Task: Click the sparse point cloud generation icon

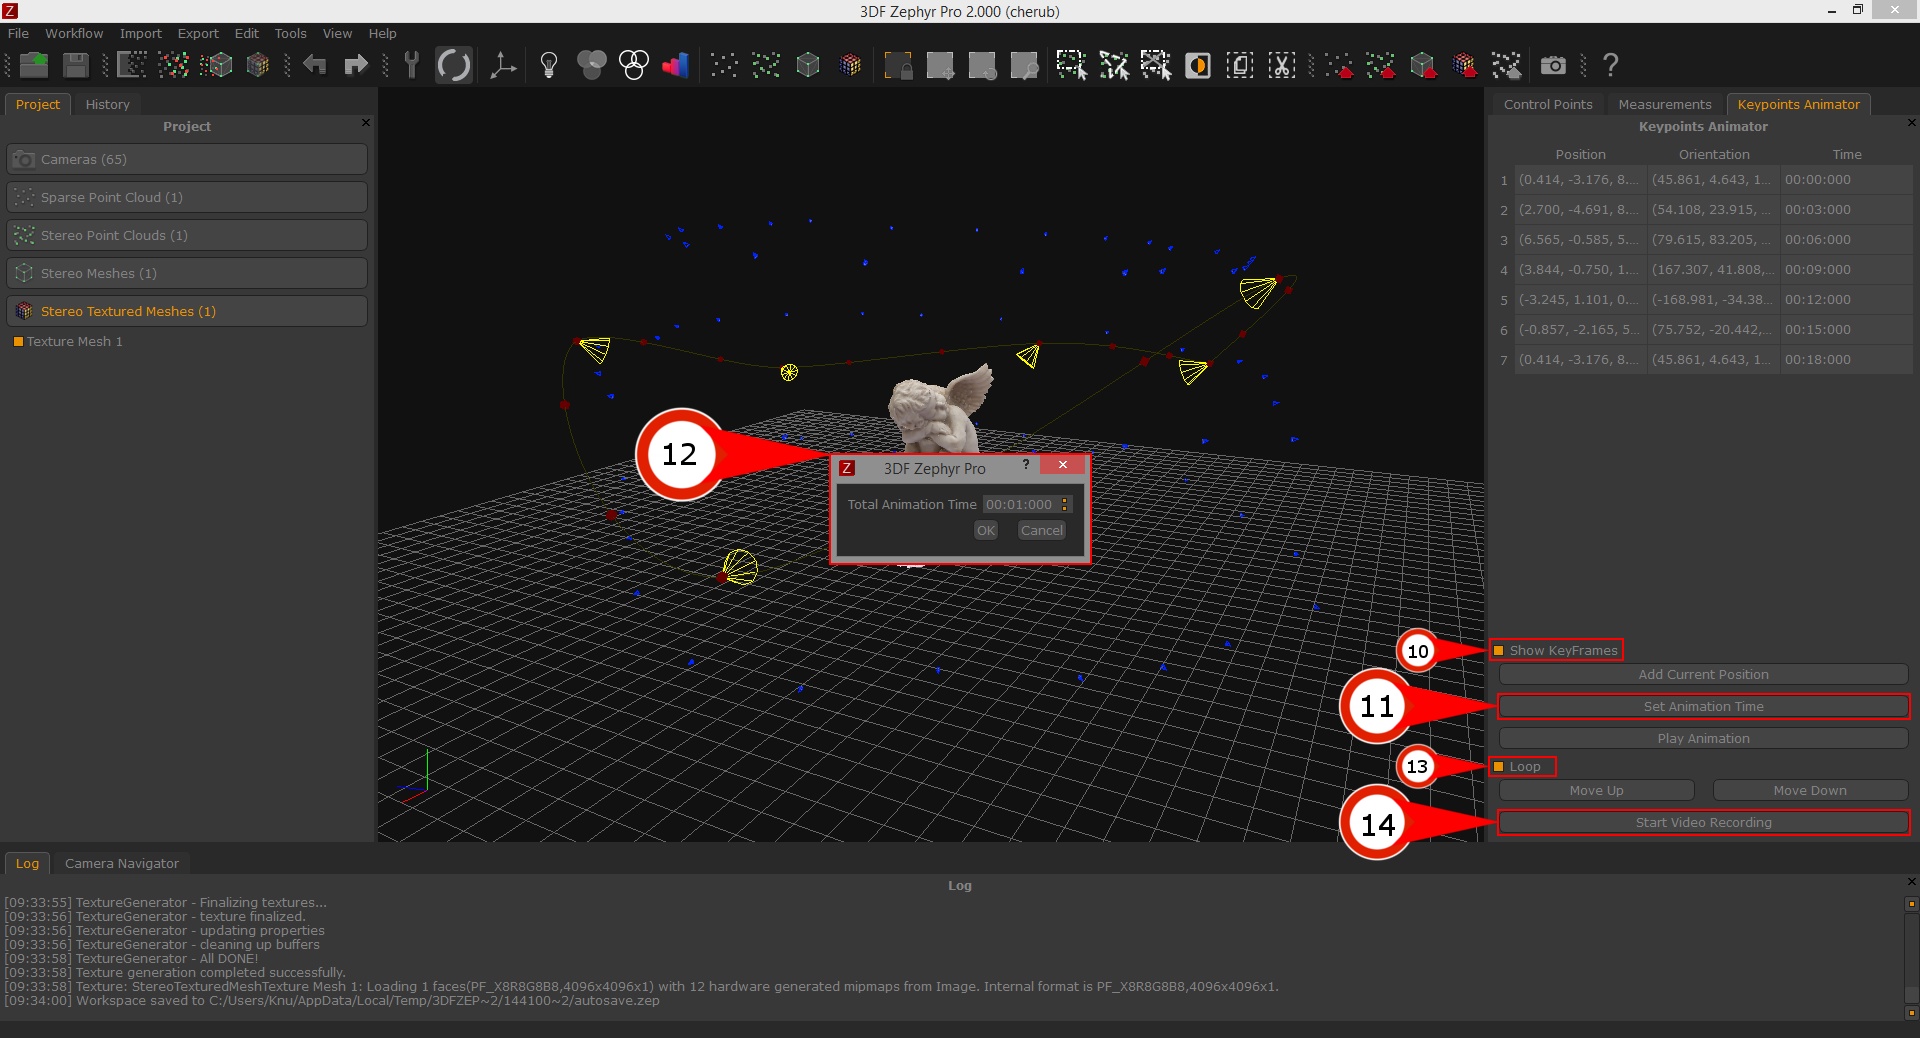Action: point(131,66)
